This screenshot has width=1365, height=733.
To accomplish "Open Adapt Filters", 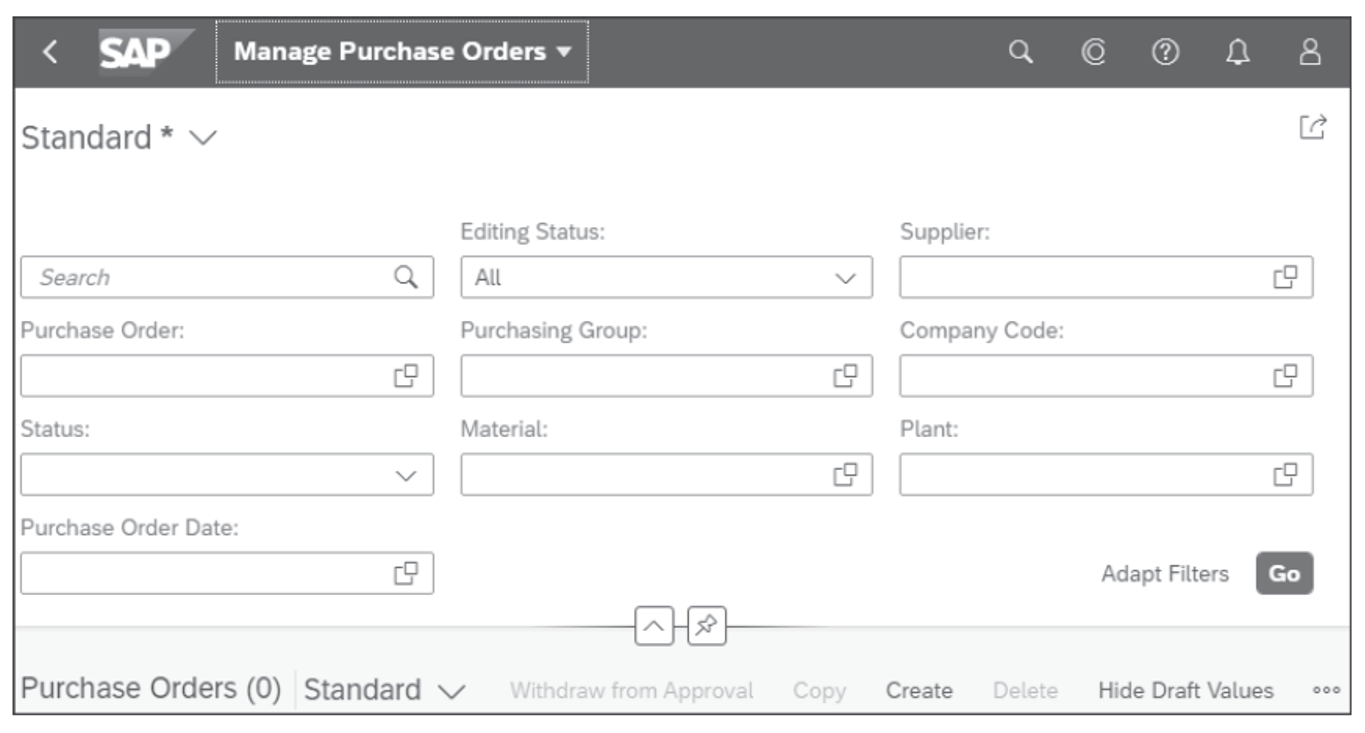I will point(1165,574).
